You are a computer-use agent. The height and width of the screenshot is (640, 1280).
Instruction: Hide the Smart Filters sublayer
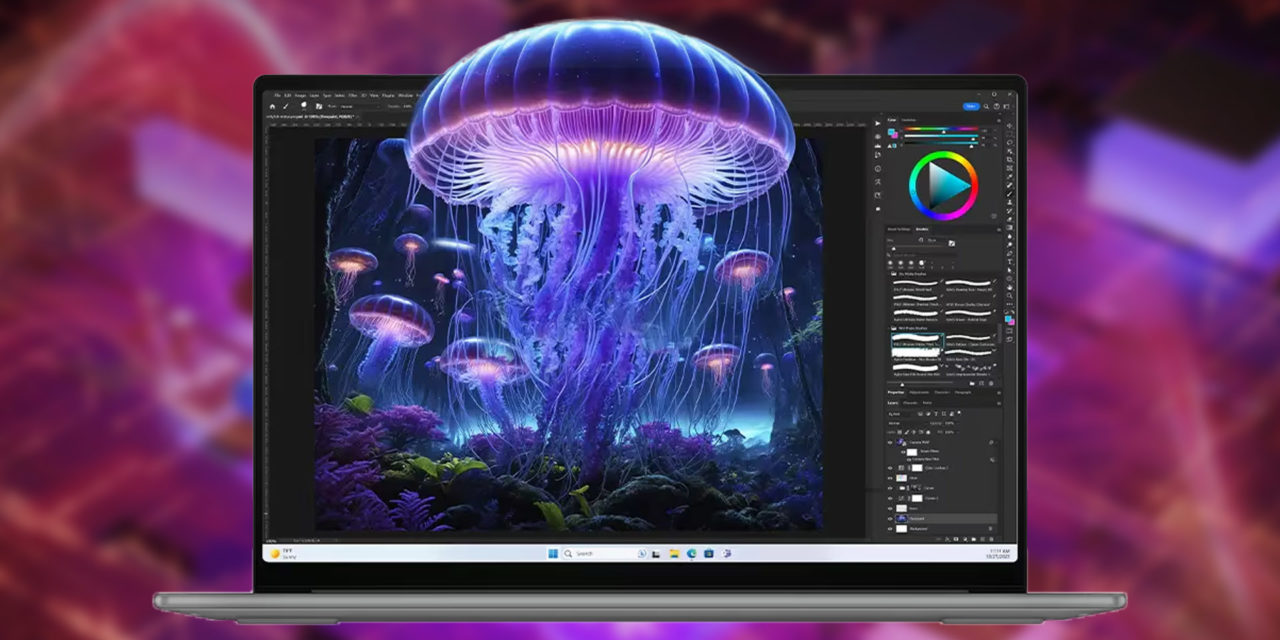[903, 452]
